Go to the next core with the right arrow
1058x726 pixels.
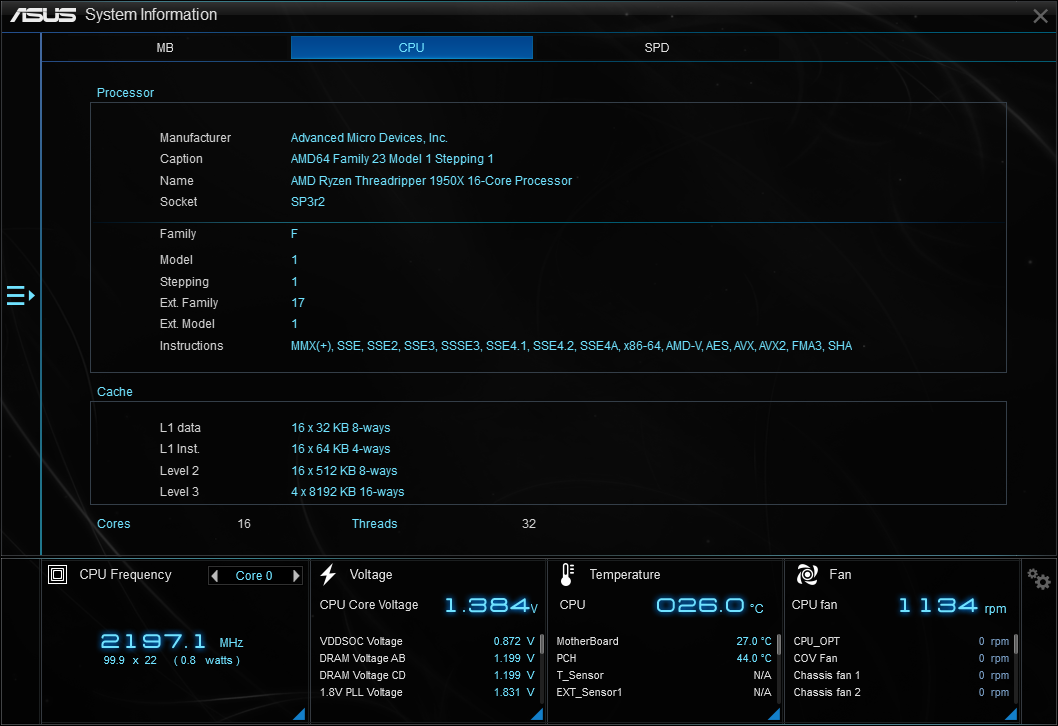click(x=296, y=576)
